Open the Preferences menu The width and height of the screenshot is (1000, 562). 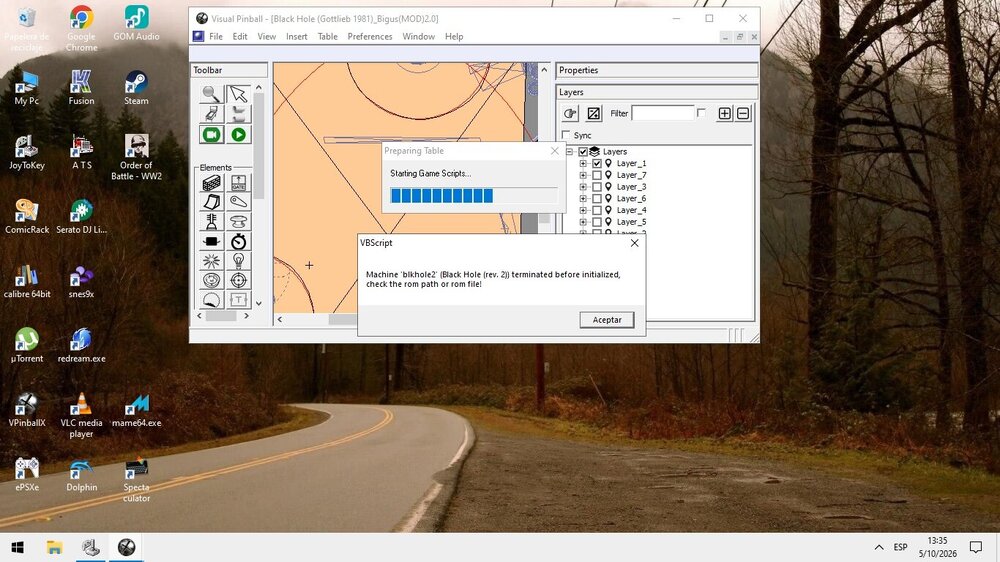pos(370,36)
